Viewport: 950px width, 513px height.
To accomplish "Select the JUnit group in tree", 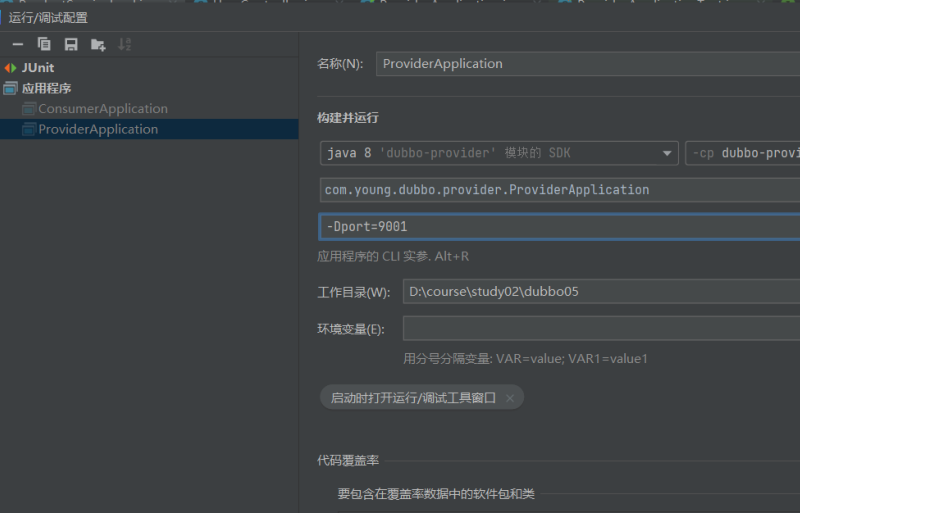I will pyautogui.click(x=38, y=68).
